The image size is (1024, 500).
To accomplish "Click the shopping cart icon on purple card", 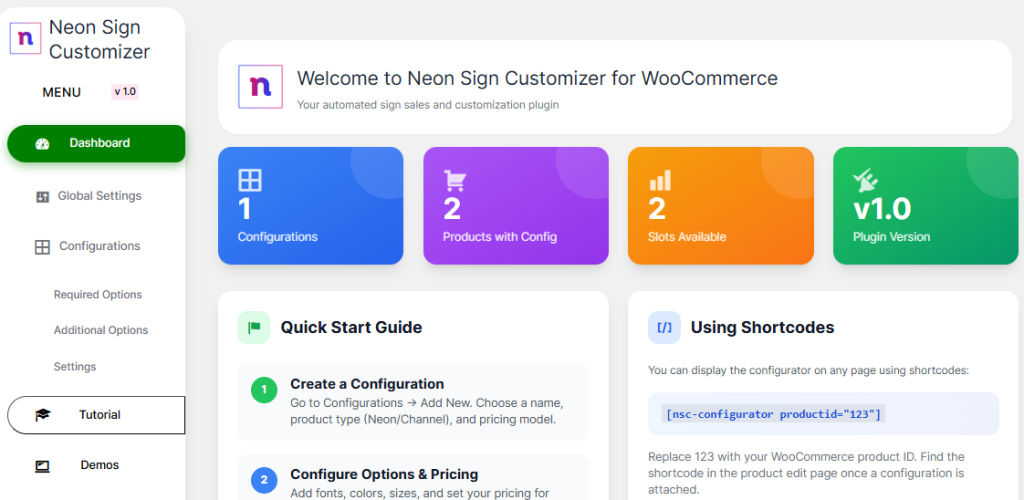I will pyautogui.click(x=455, y=181).
